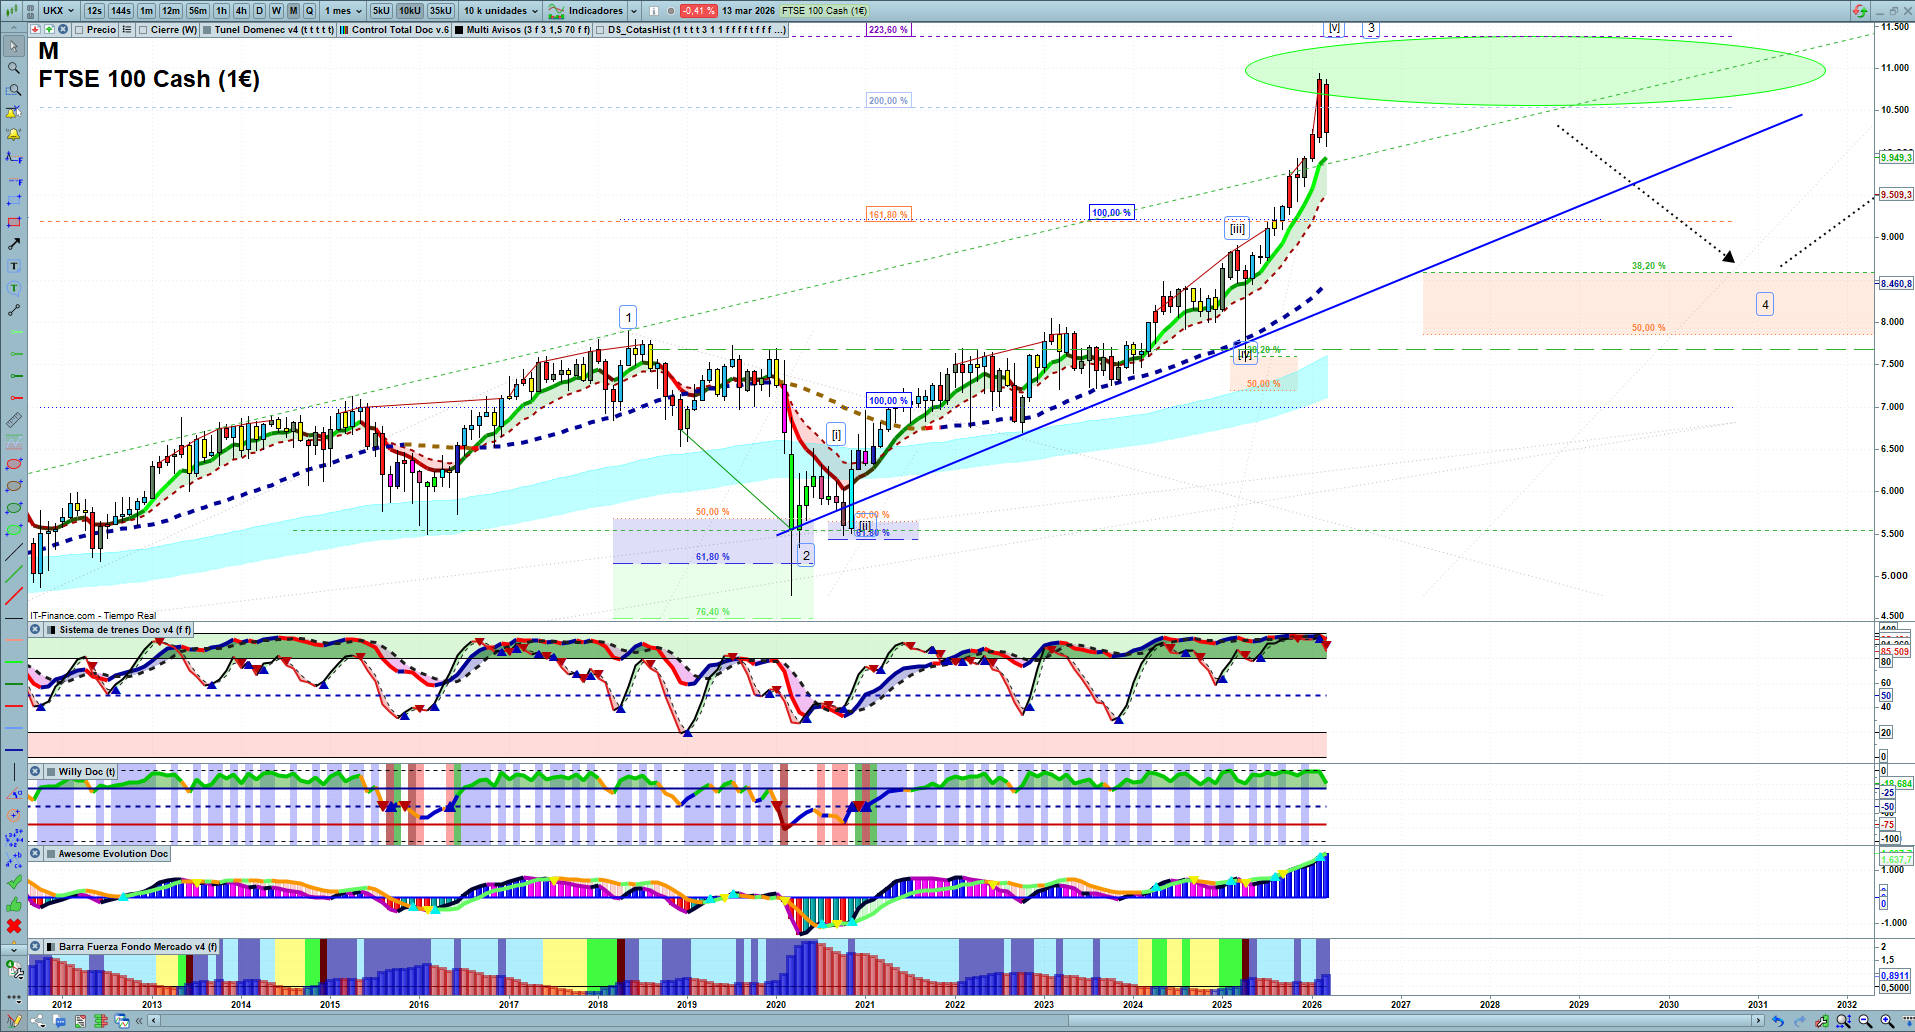Toggle Sistema de trenes Doc v4 visibility box
The height and width of the screenshot is (1032, 1915).
click(x=52, y=630)
